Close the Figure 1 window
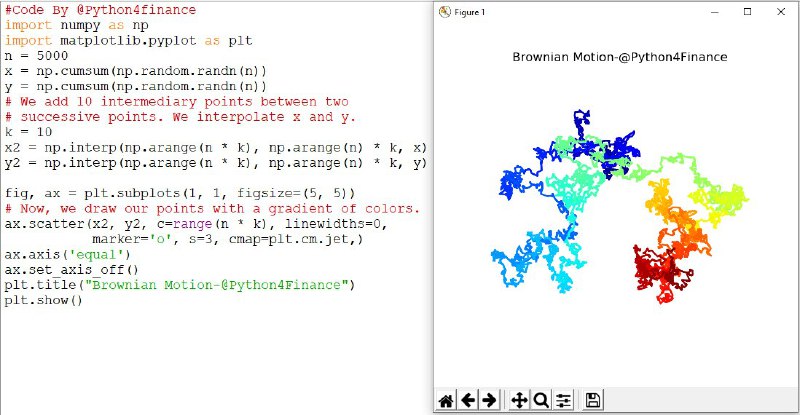This screenshot has height=415, width=800. [x=781, y=12]
